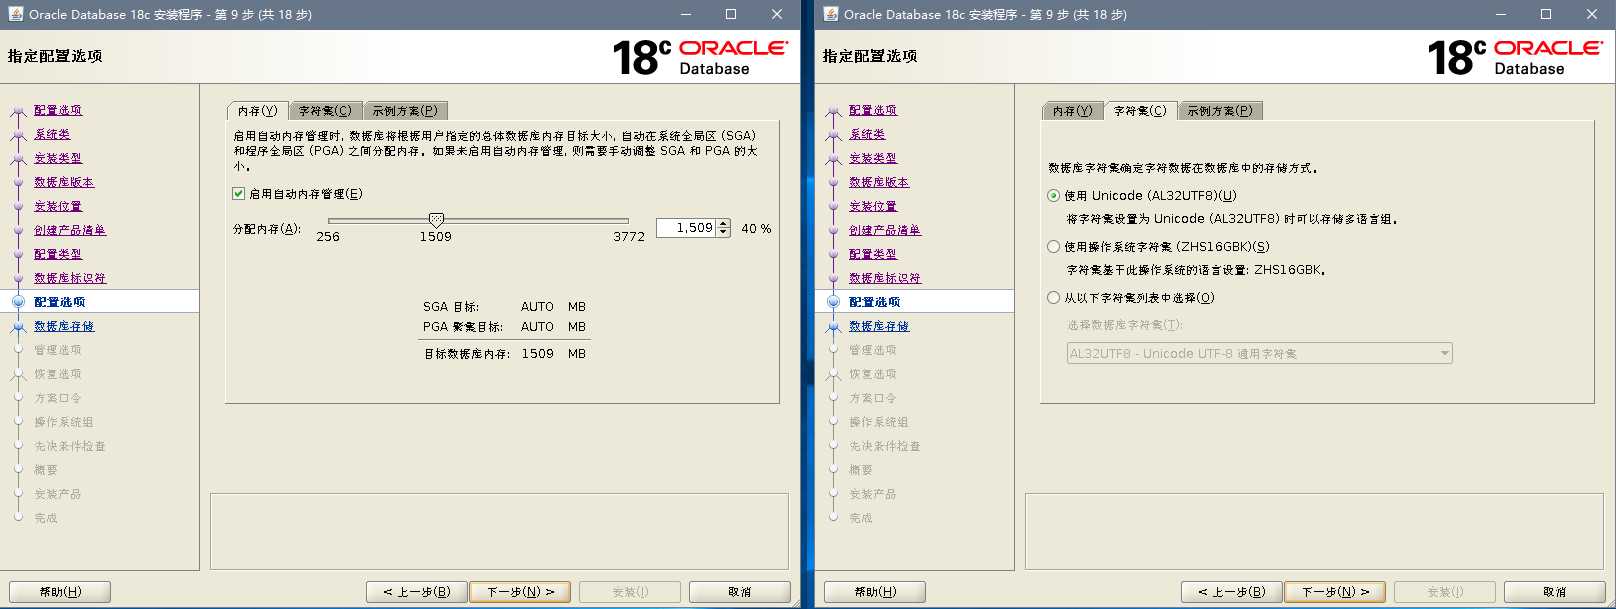Open 系统类 step link in left window
The width and height of the screenshot is (1616, 609).
coord(52,134)
